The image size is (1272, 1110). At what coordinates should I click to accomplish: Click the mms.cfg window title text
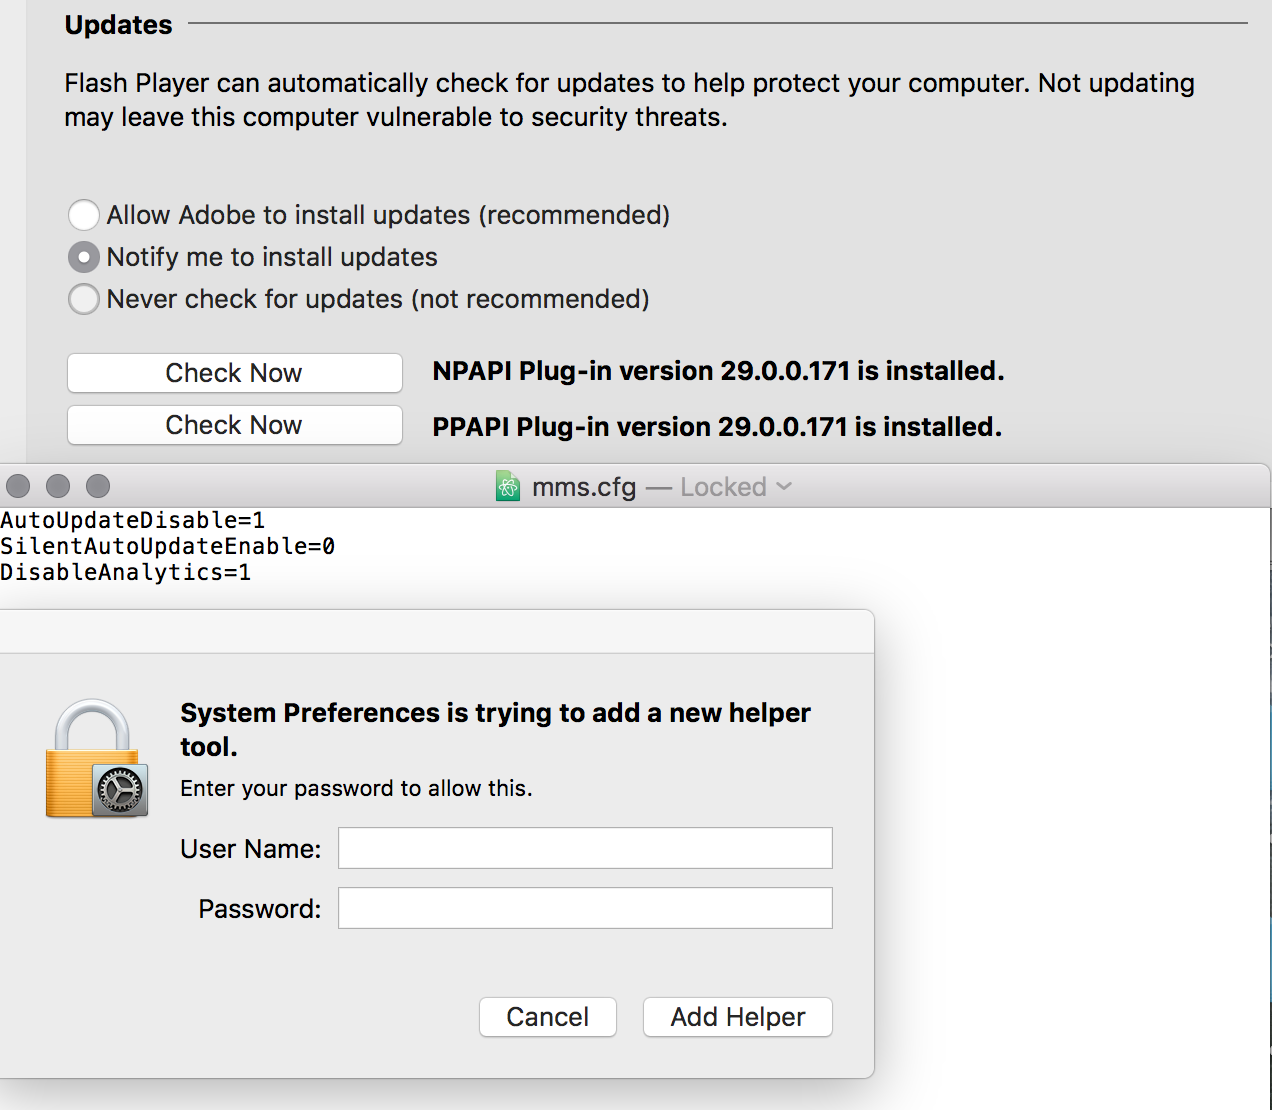(x=584, y=487)
